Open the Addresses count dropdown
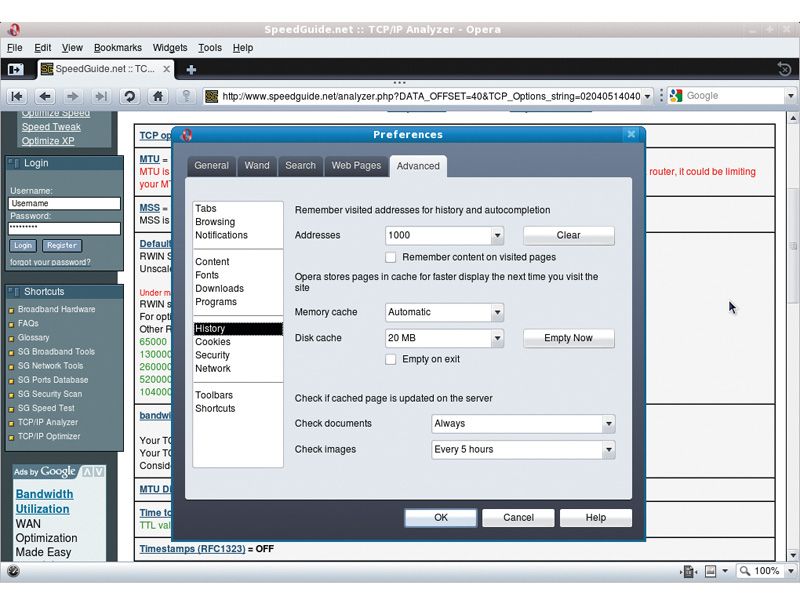800x600 pixels. coord(497,235)
